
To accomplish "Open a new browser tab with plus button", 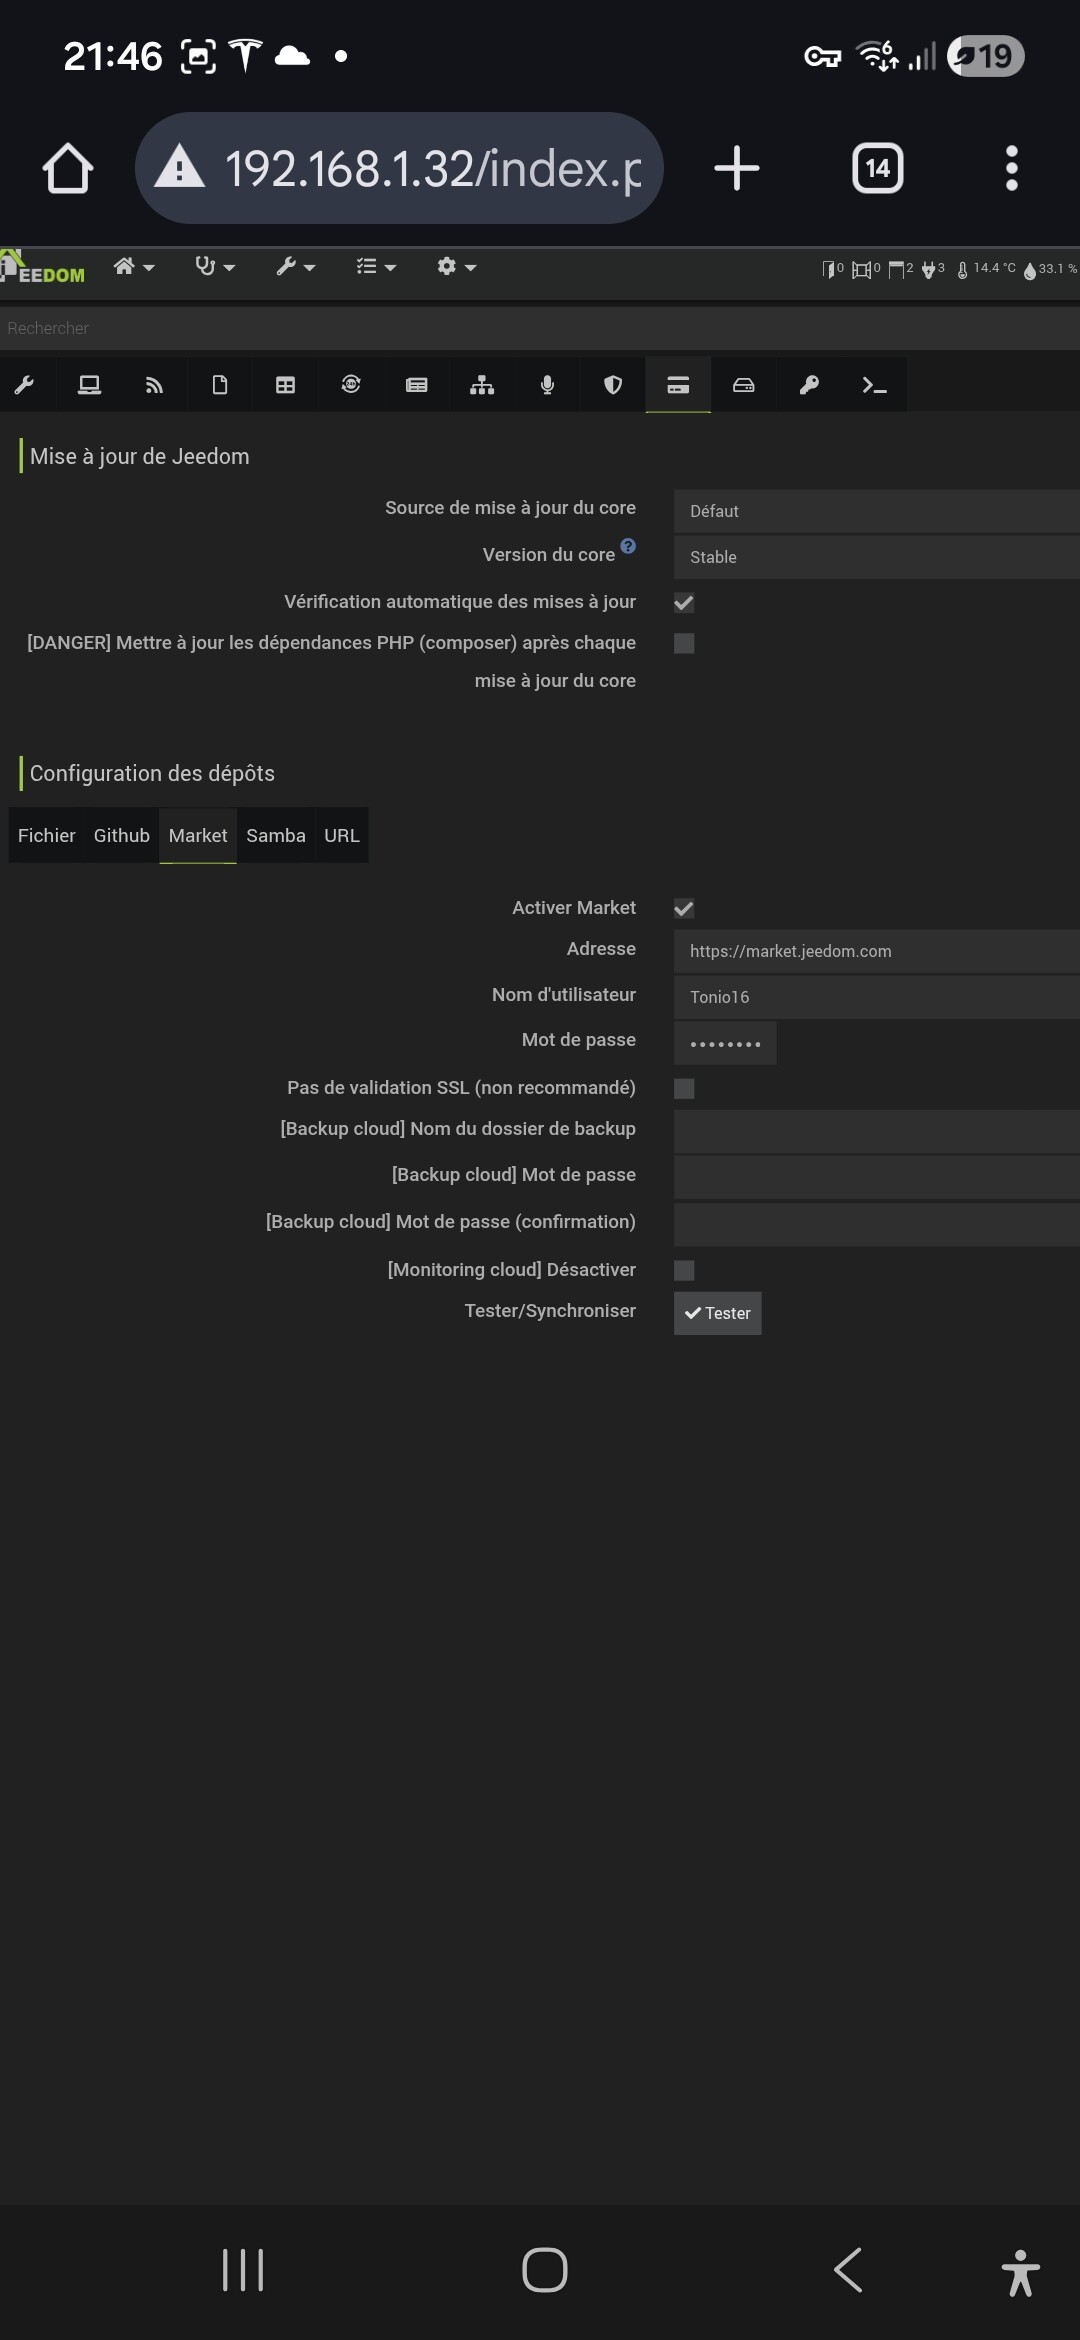I will pyautogui.click(x=737, y=168).
